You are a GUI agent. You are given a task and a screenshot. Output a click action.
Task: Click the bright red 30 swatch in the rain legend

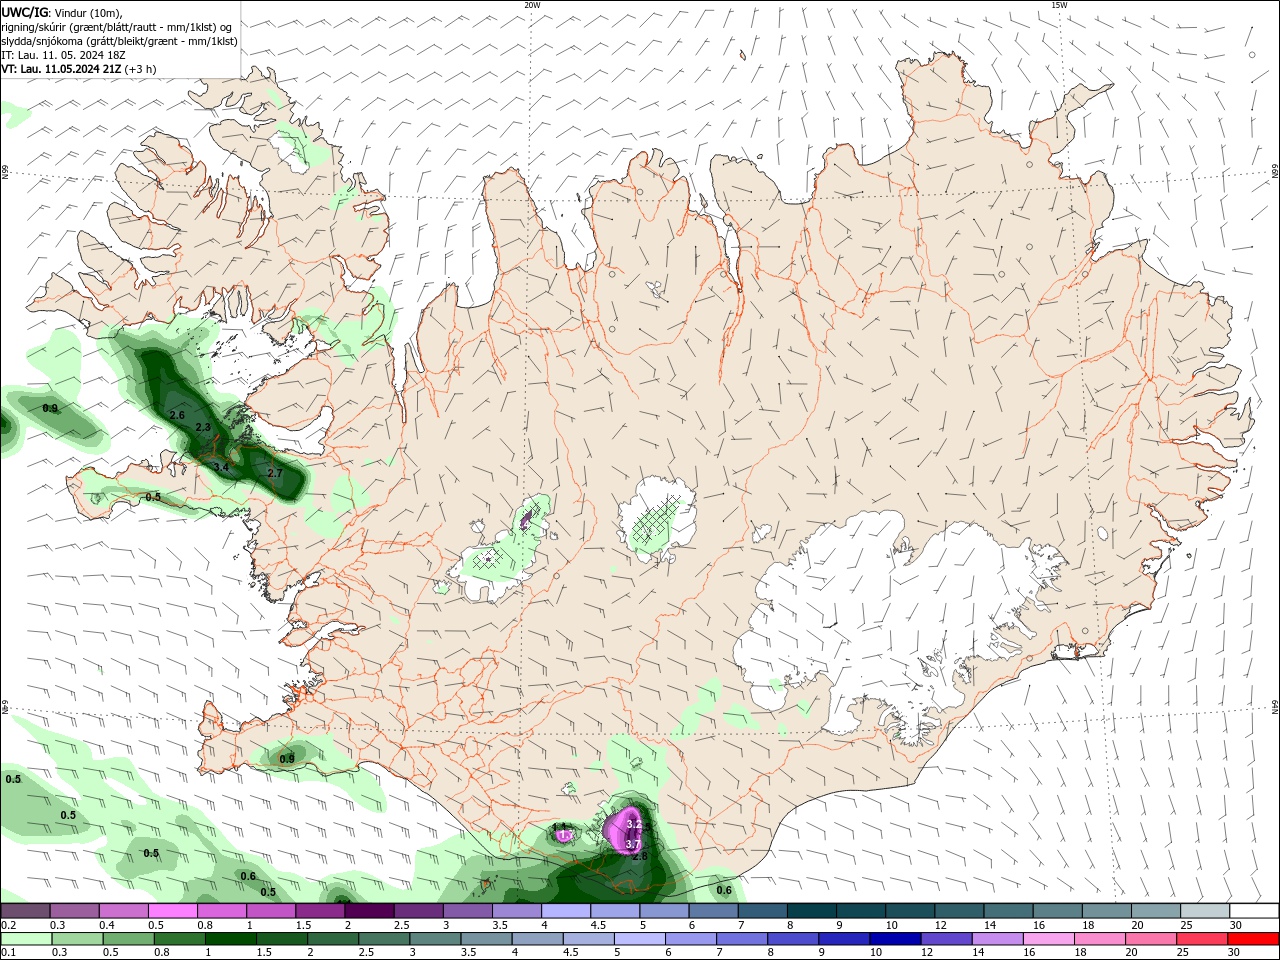1254,939
